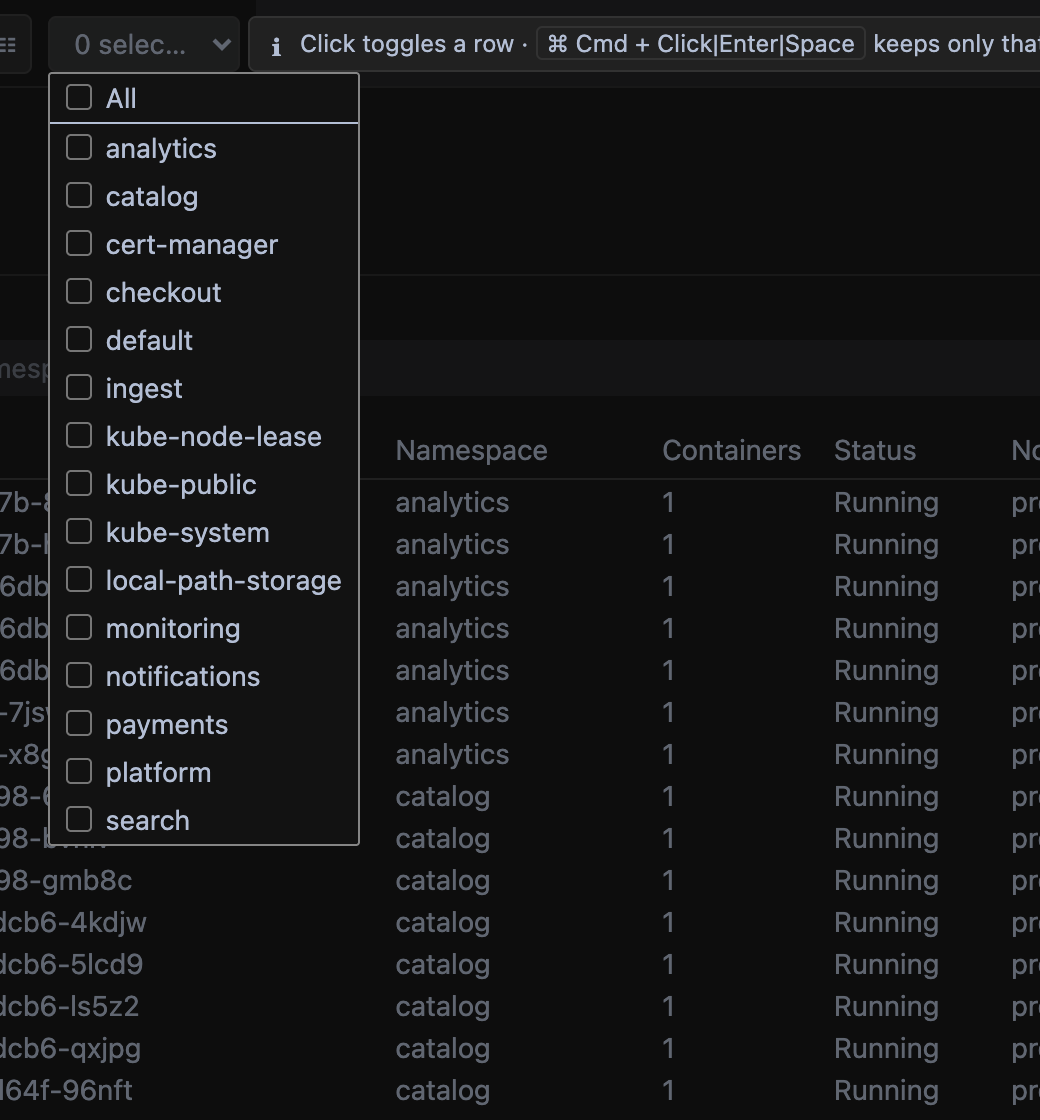This screenshot has height=1120, width=1040.
Task: Tick the 'cert-manager' checkbox
Action: click(79, 244)
